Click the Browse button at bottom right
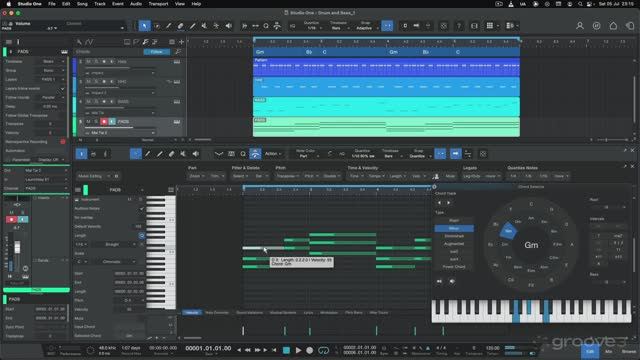The width and height of the screenshot is (640, 360). point(629,351)
